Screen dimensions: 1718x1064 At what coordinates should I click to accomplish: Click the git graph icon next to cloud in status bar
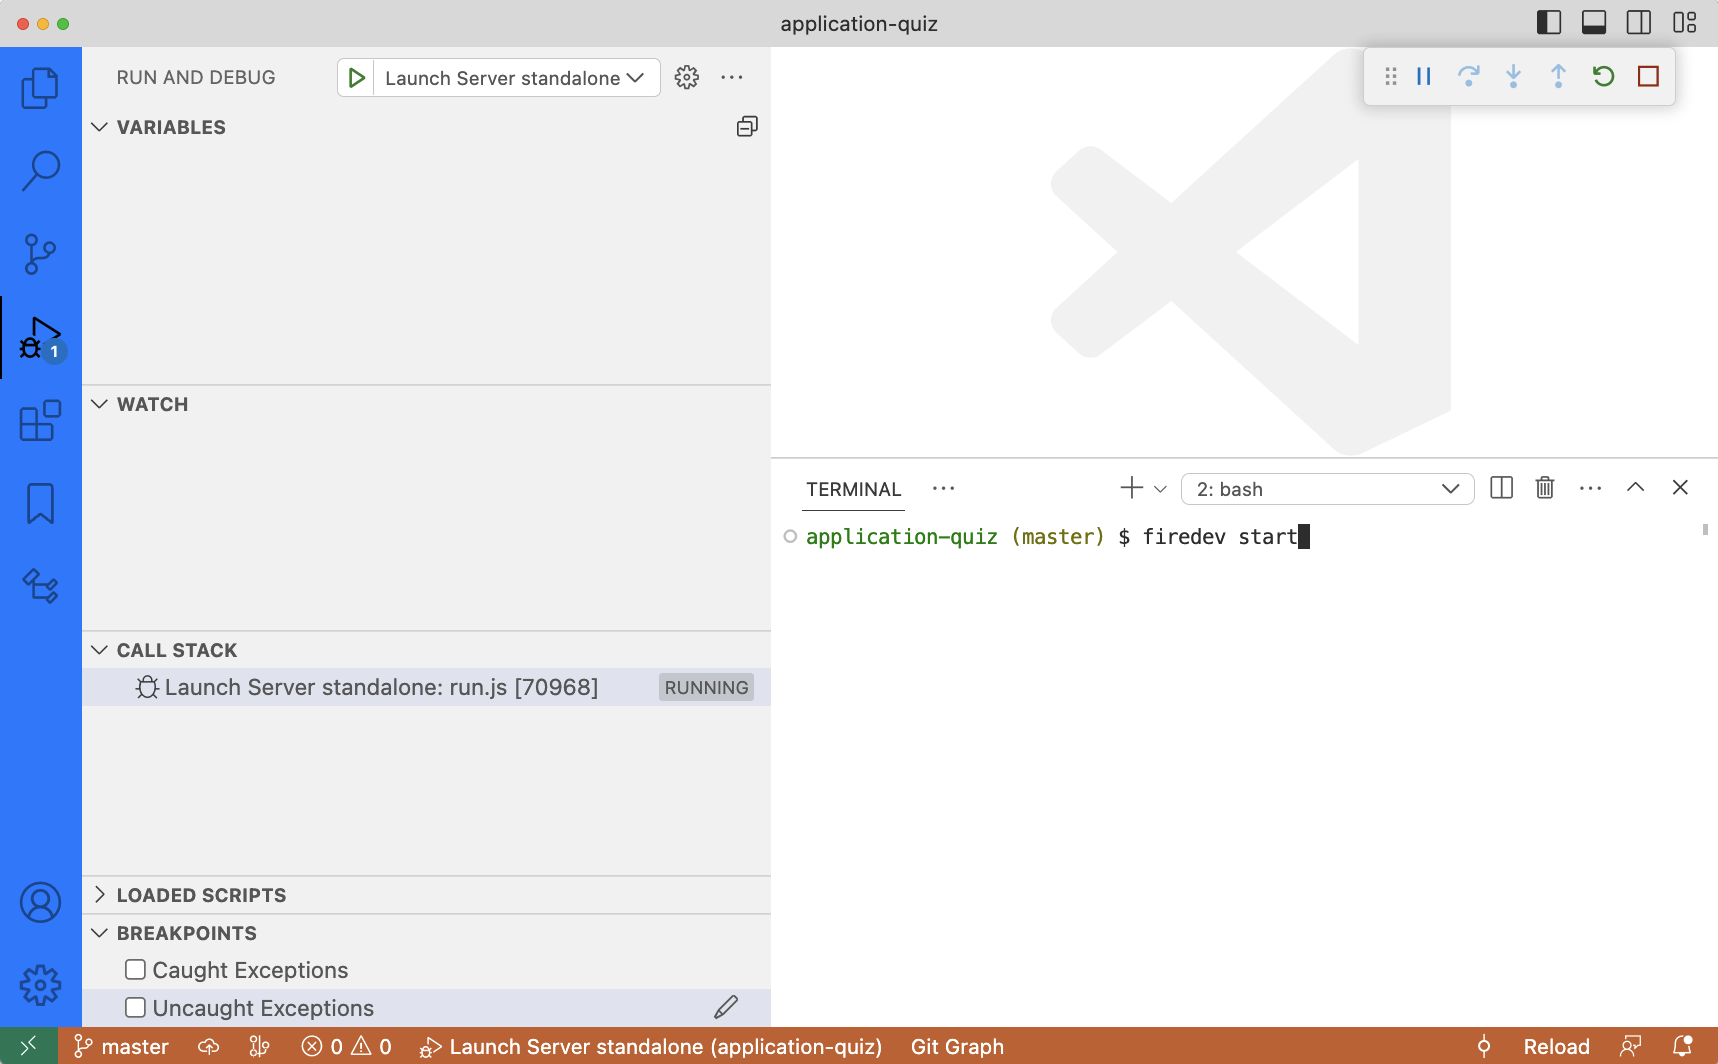tap(259, 1046)
